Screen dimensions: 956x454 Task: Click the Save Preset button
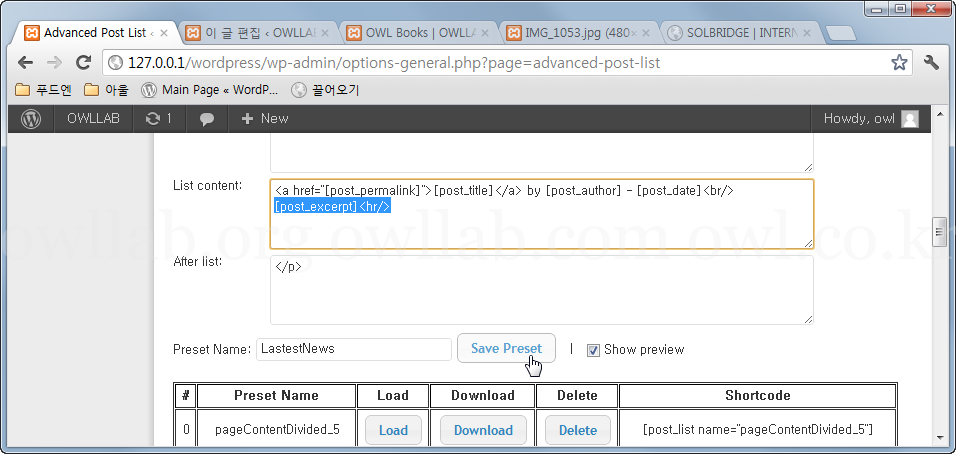click(506, 348)
